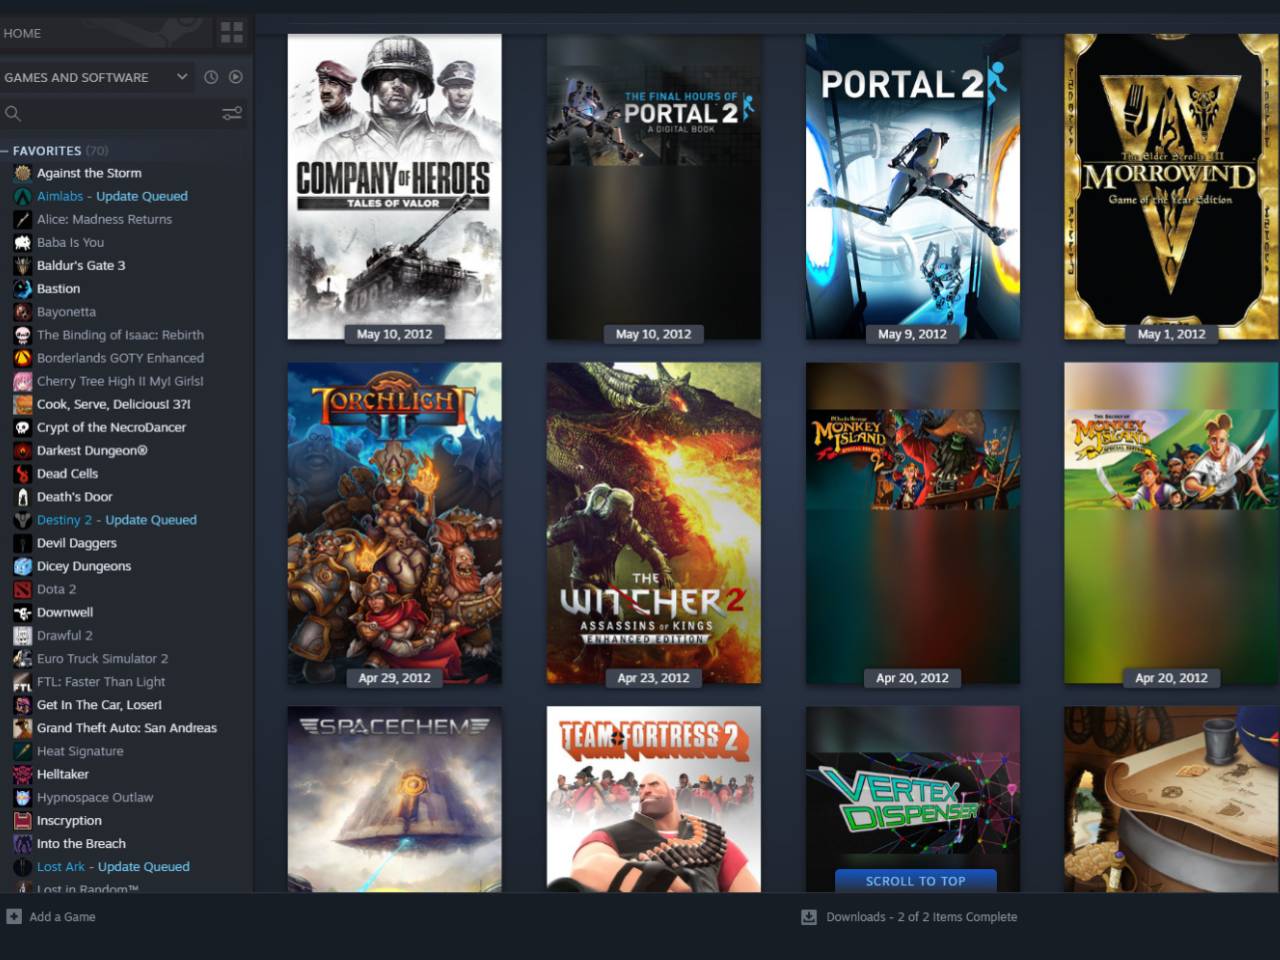Click the Destiny 2 game icon

tap(22, 520)
